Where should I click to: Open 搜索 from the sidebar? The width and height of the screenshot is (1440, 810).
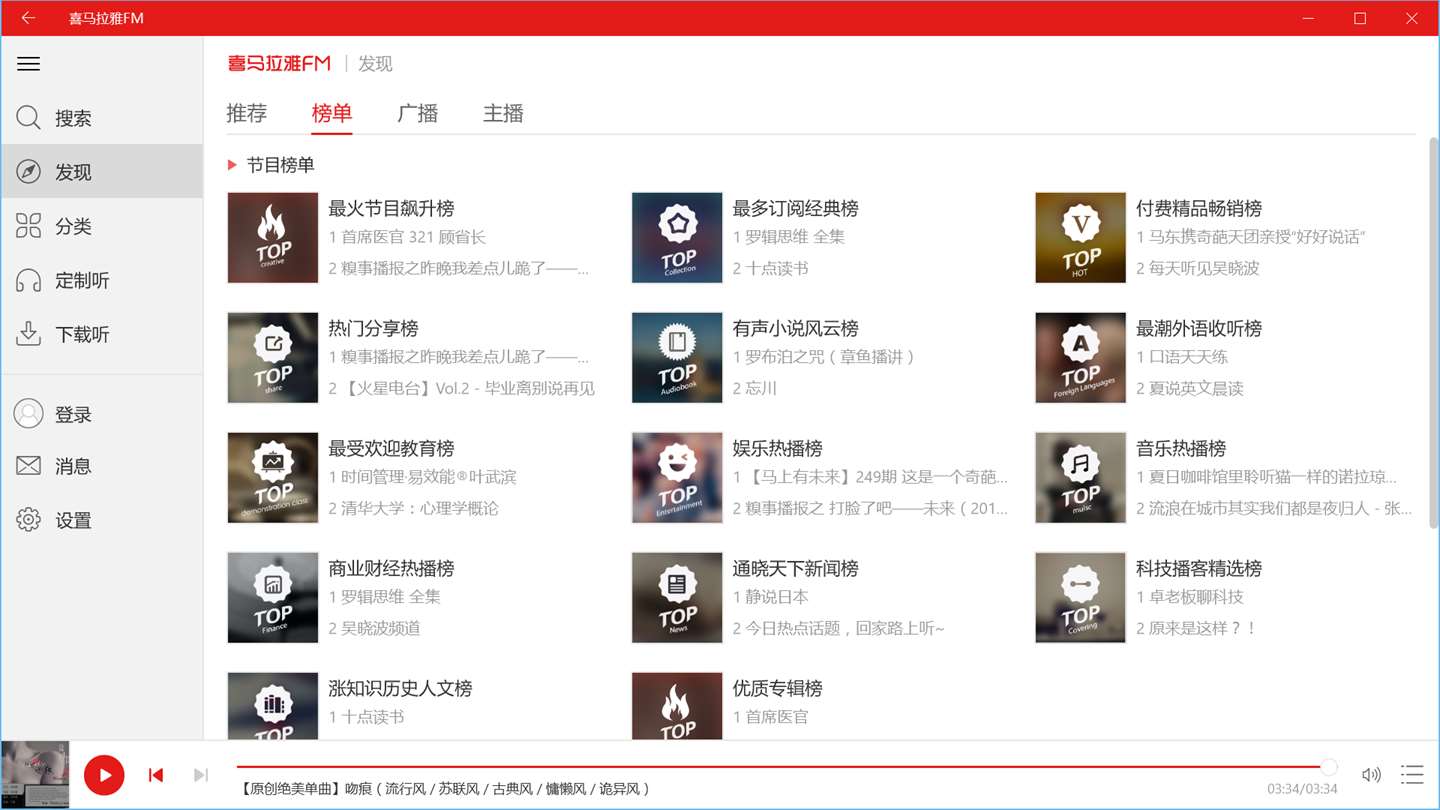tap(101, 118)
